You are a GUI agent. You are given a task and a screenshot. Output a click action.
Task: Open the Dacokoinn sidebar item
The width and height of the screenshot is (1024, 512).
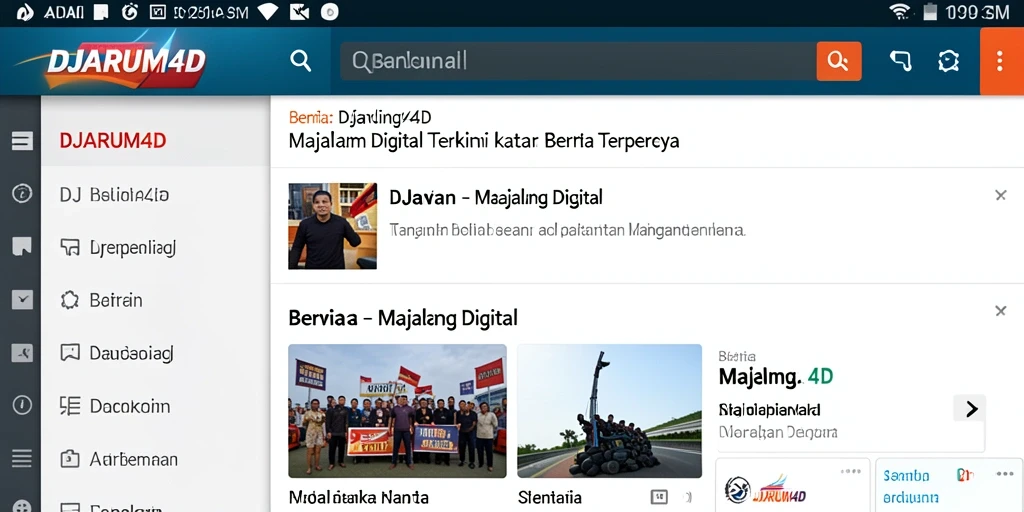coord(155,406)
